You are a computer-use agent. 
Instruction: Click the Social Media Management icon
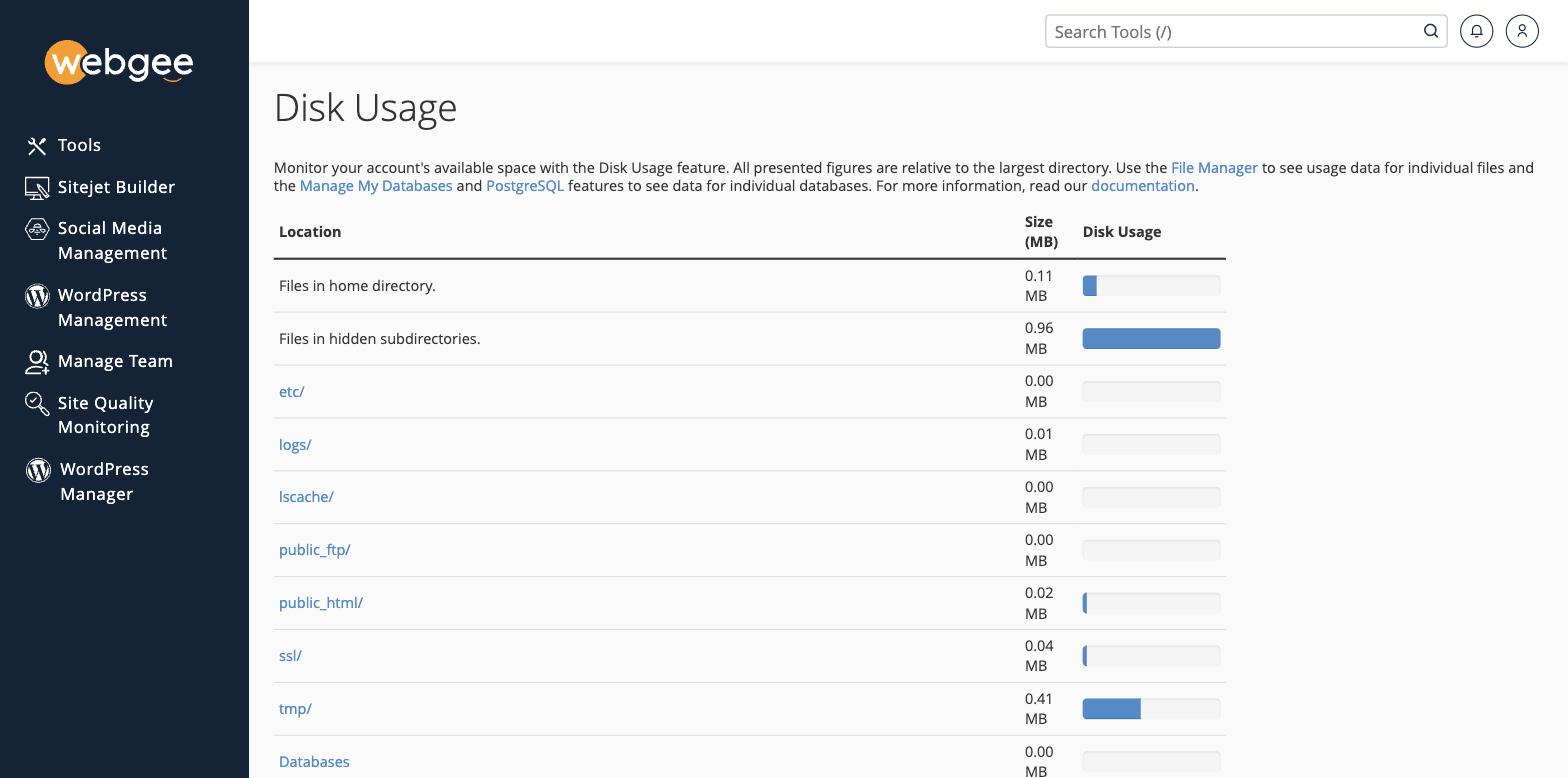click(37, 229)
